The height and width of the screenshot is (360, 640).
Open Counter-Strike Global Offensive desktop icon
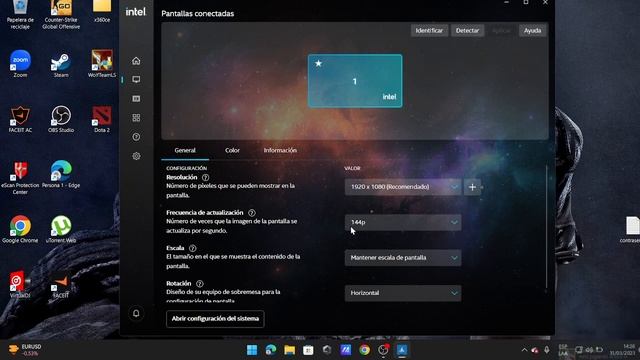[61, 15]
